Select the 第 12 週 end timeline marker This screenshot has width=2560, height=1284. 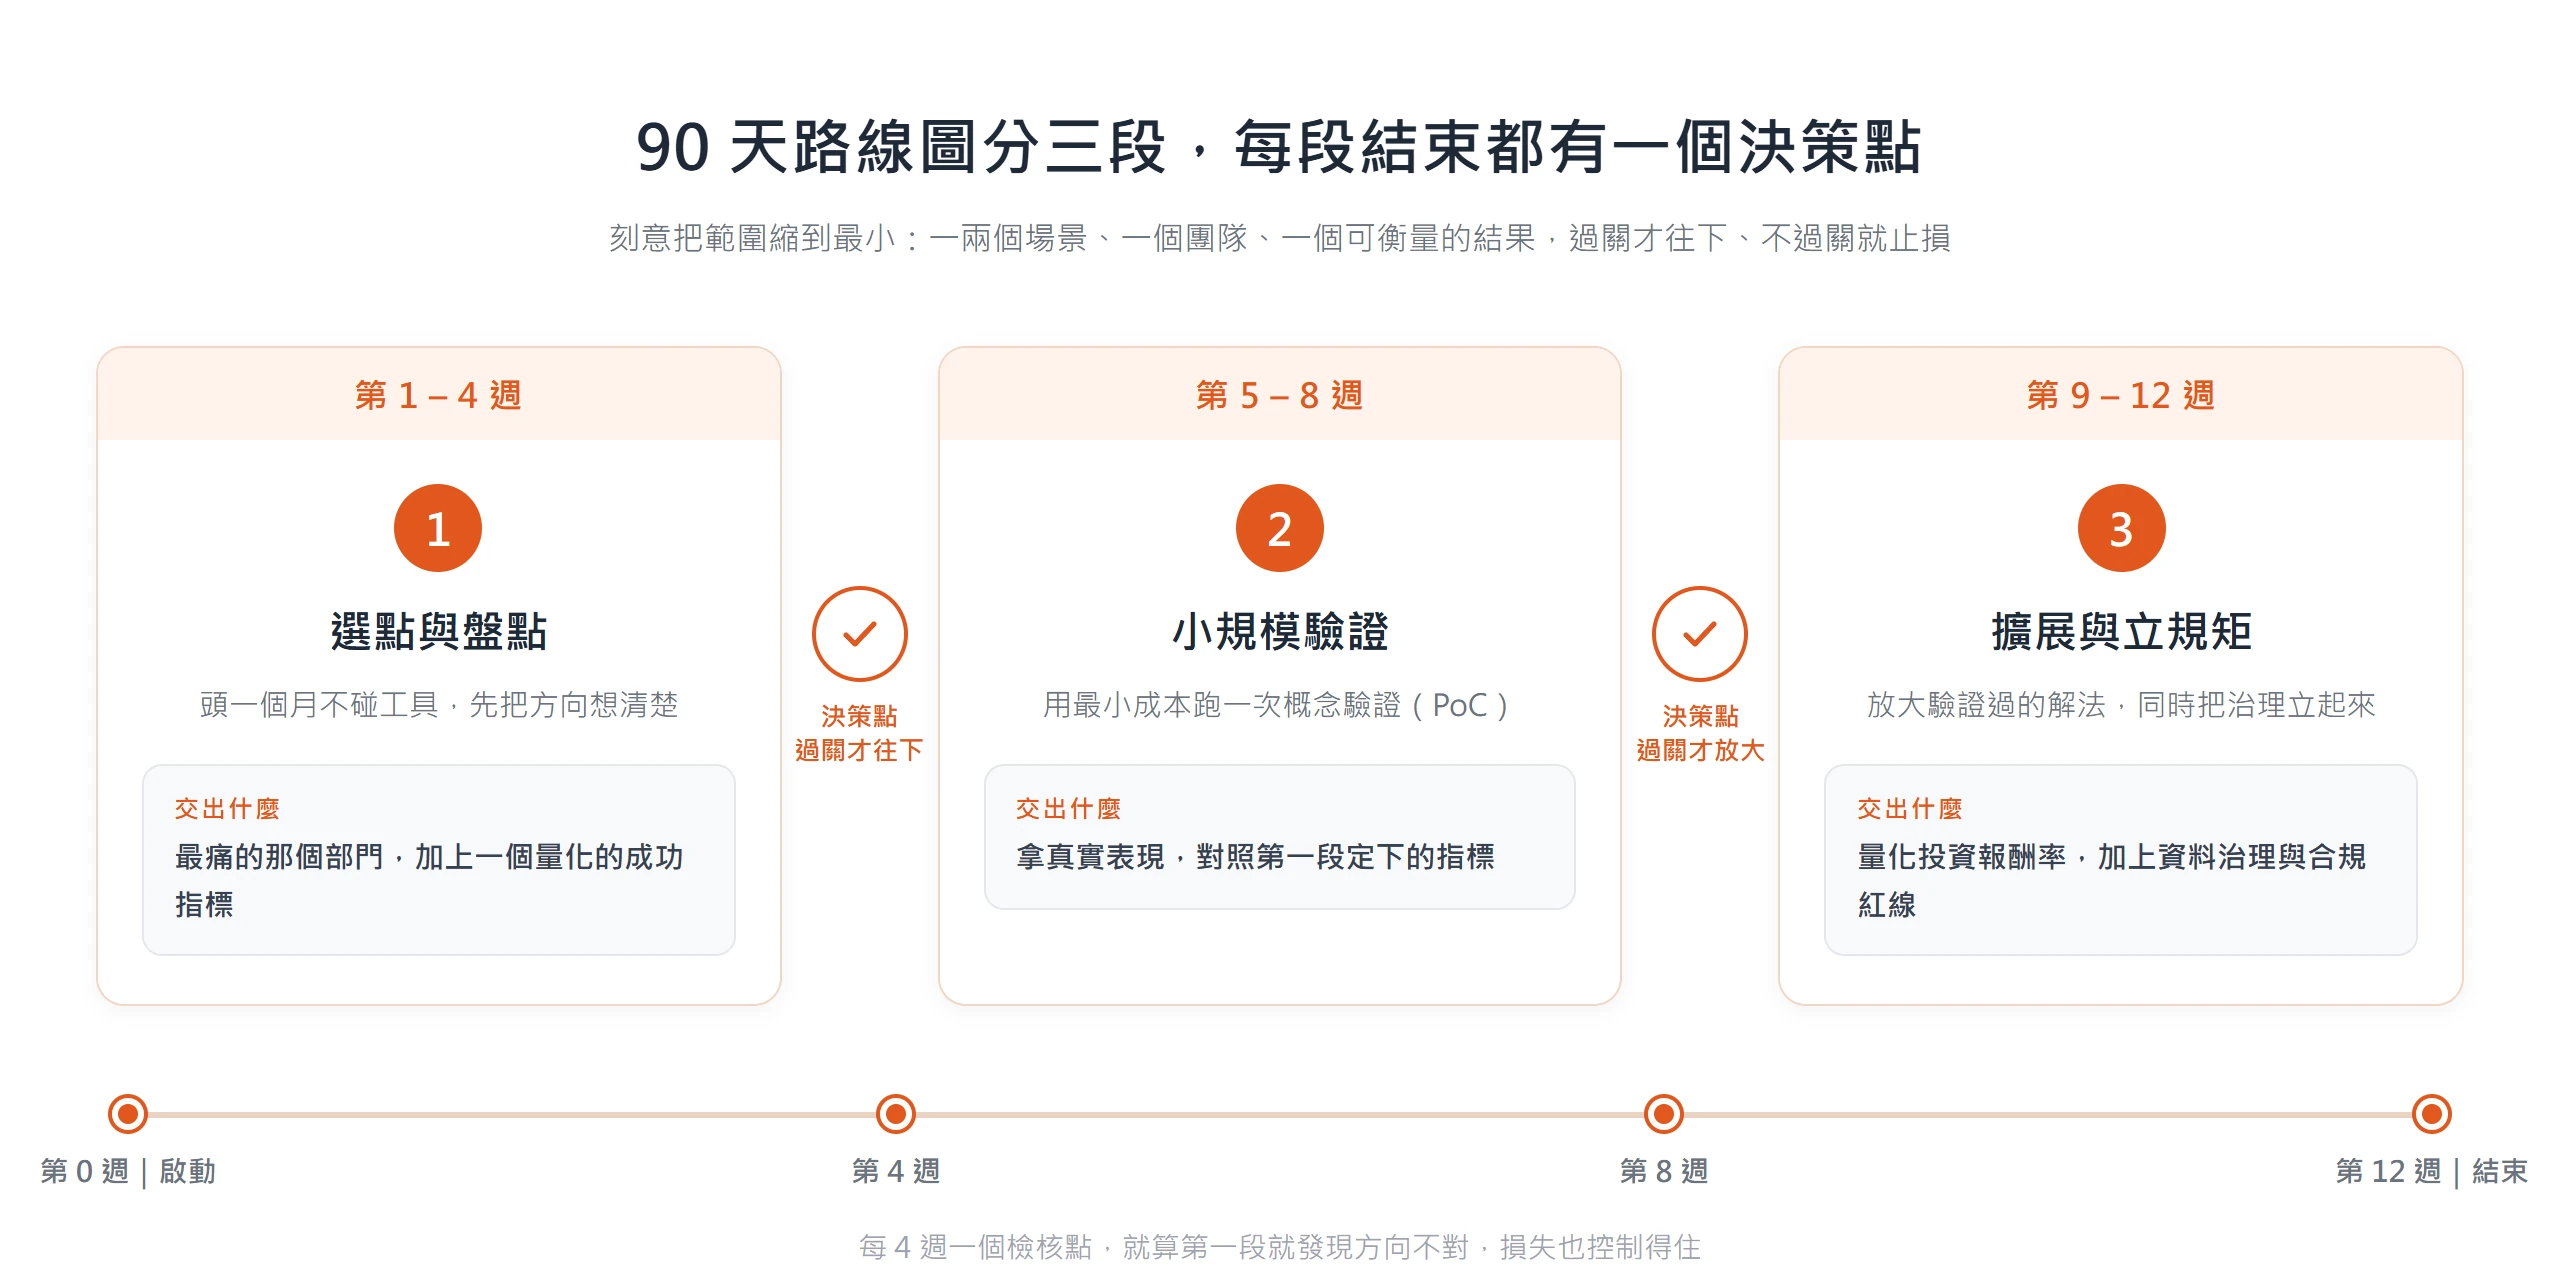(2432, 1113)
